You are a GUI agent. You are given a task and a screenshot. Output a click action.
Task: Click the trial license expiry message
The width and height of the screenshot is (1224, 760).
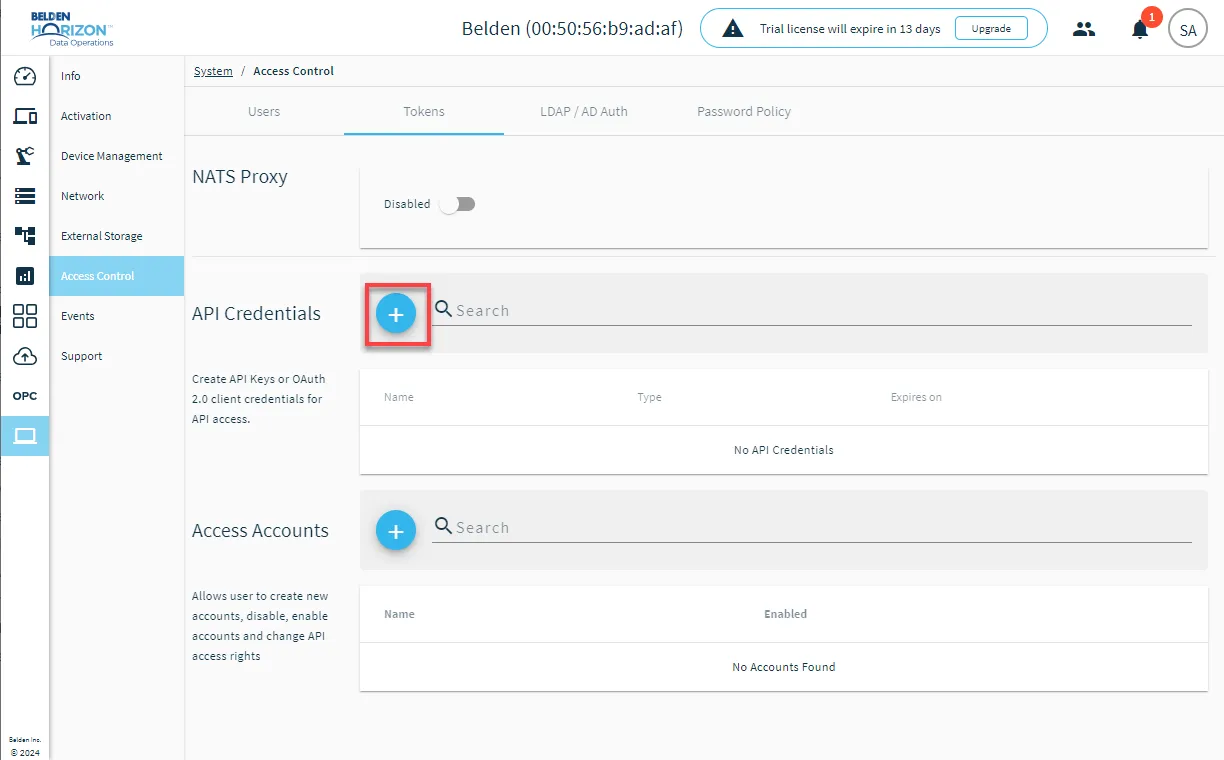pos(850,29)
